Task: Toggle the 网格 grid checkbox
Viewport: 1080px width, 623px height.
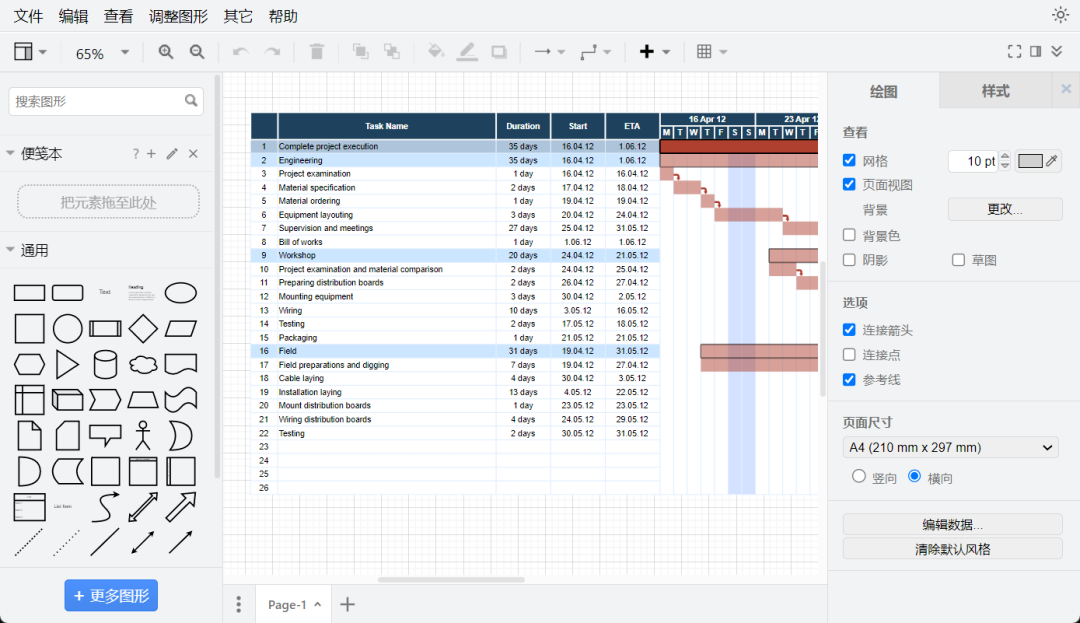Action: coord(849,160)
